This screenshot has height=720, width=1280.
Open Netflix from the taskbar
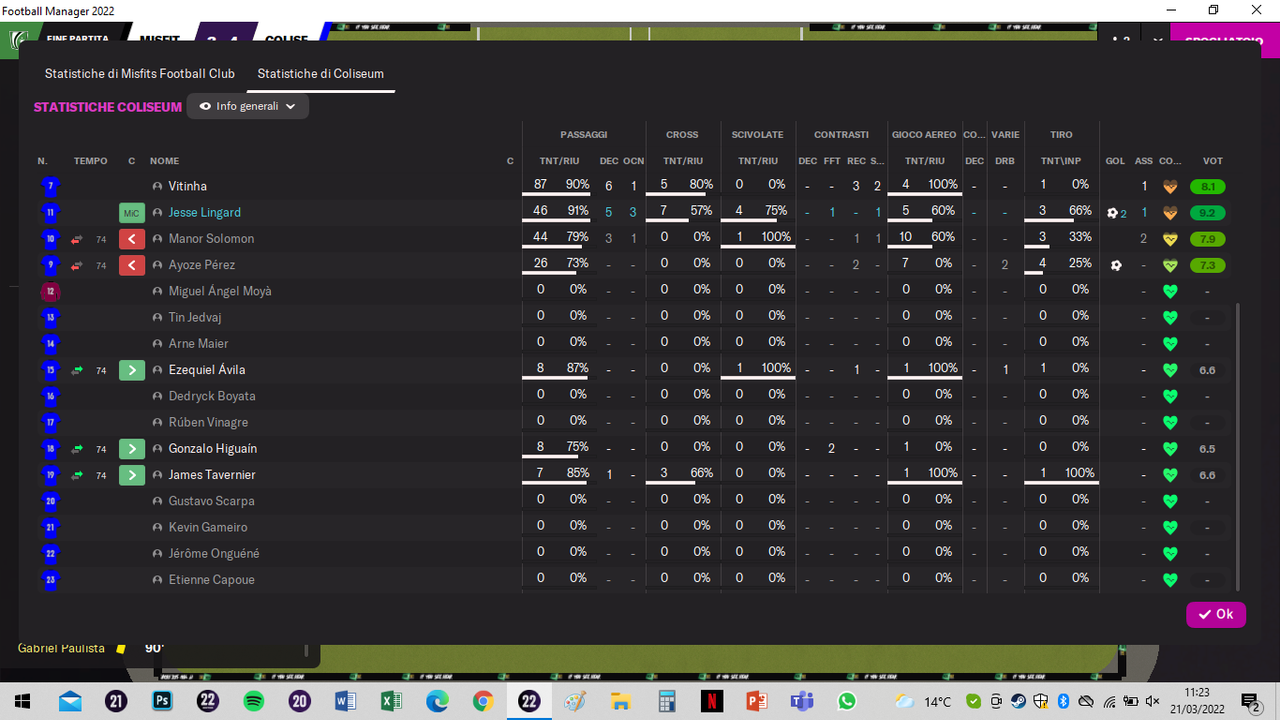(x=711, y=701)
